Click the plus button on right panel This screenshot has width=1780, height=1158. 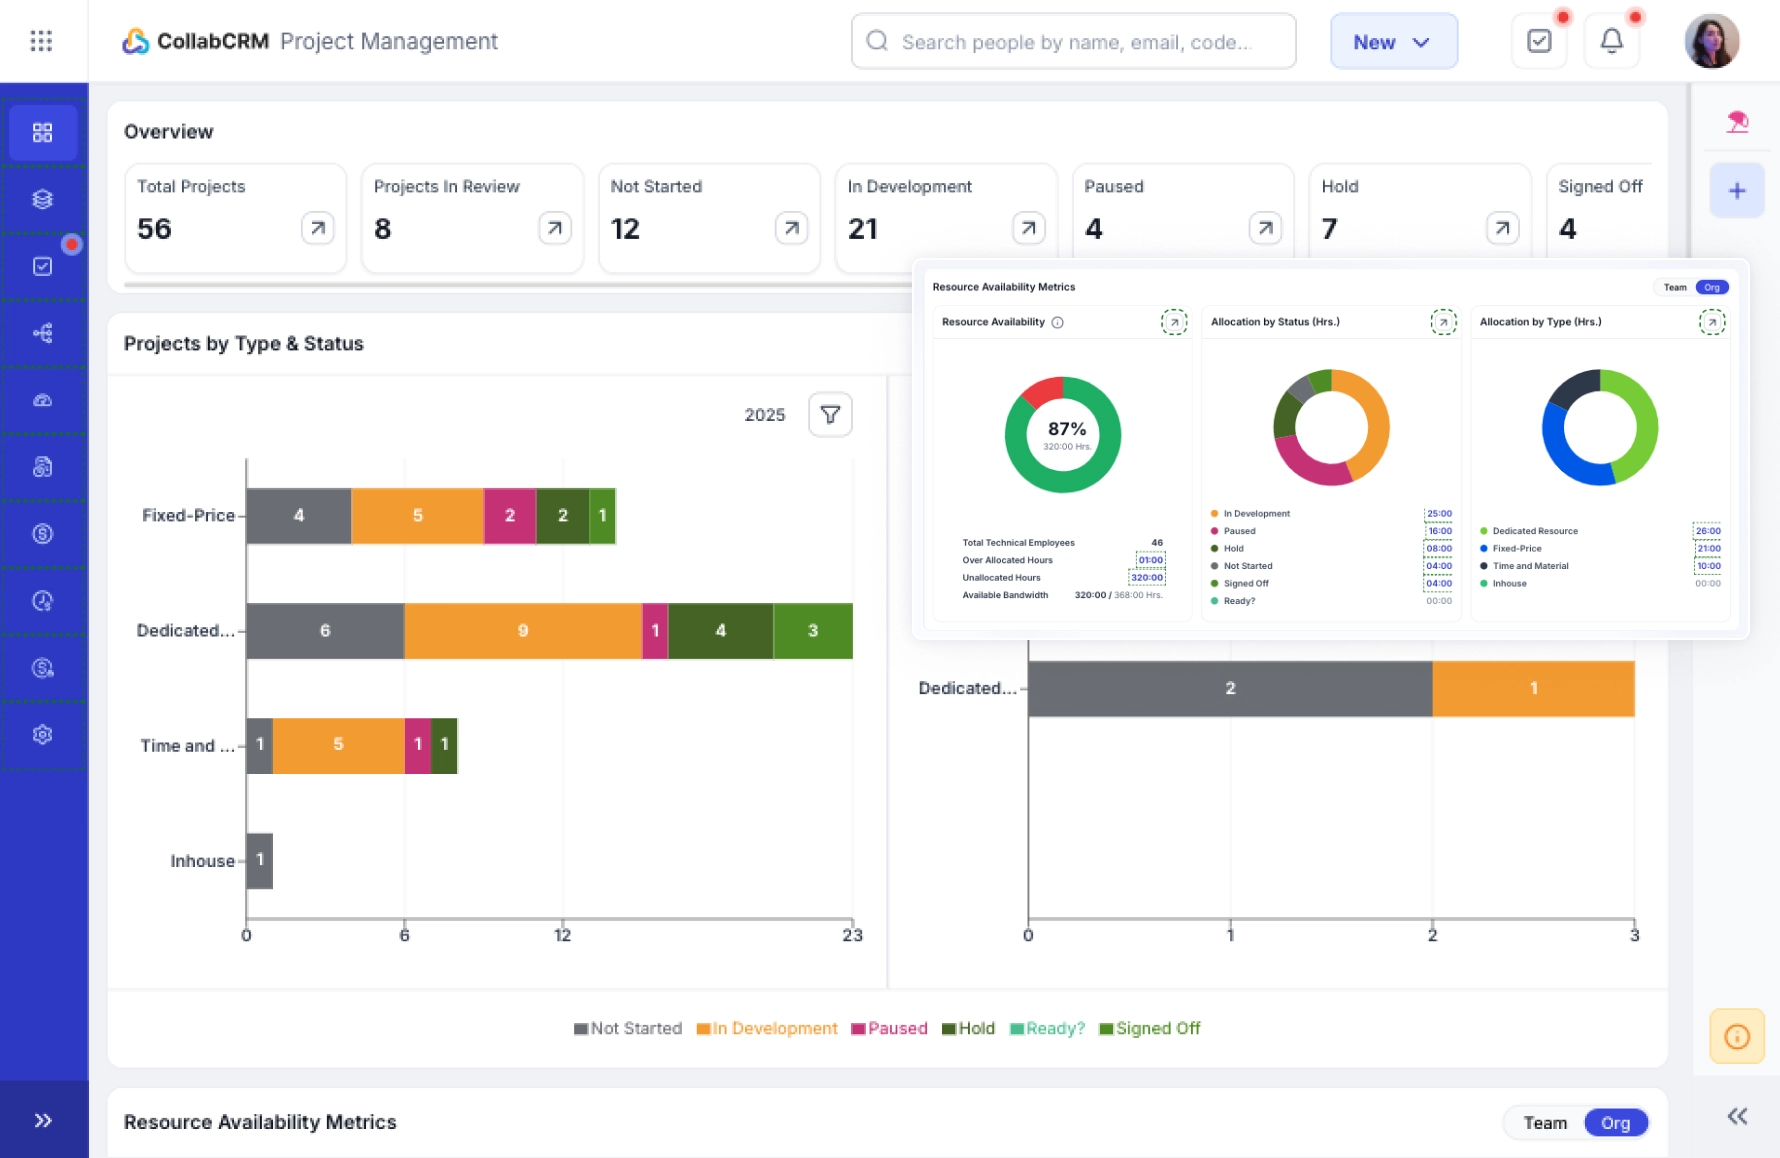pos(1737,190)
